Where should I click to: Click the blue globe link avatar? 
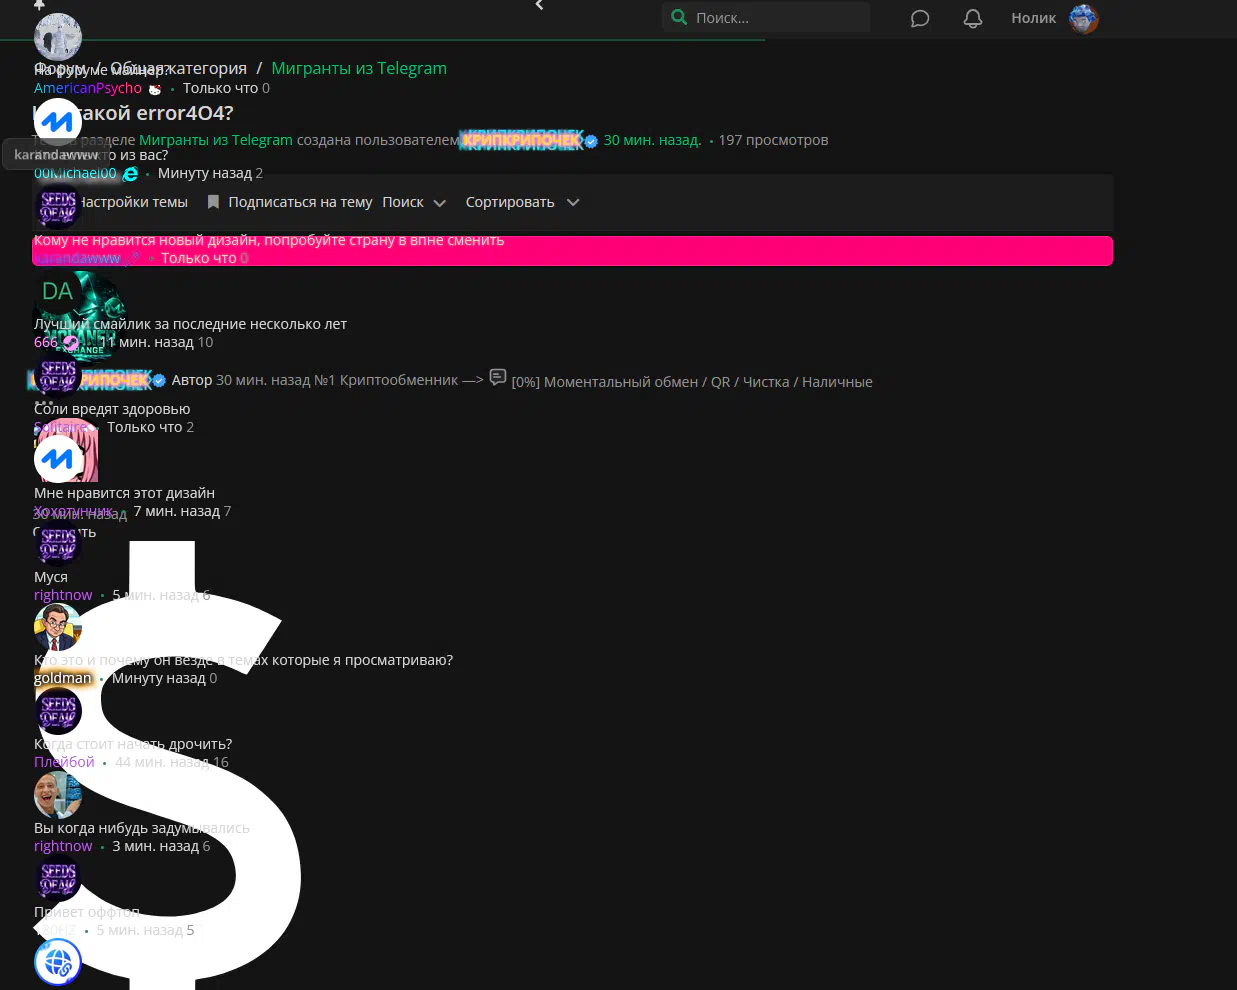coord(57,962)
